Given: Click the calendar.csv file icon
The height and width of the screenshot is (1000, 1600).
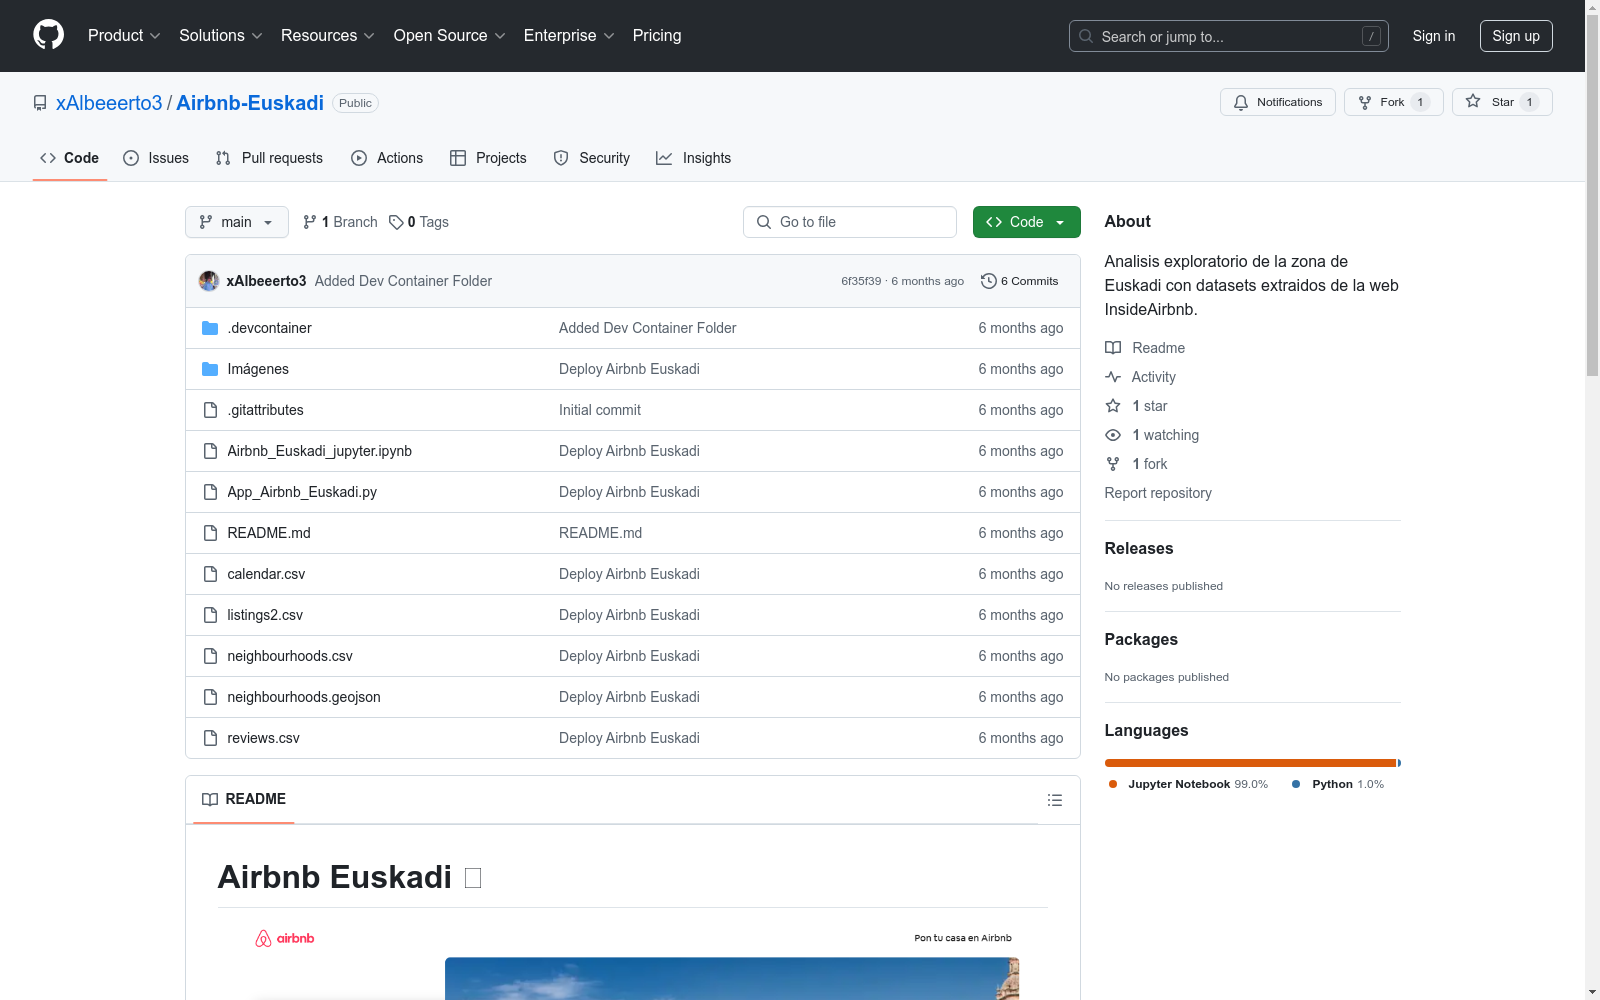Looking at the screenshot, I should click(x=210, y=574).
